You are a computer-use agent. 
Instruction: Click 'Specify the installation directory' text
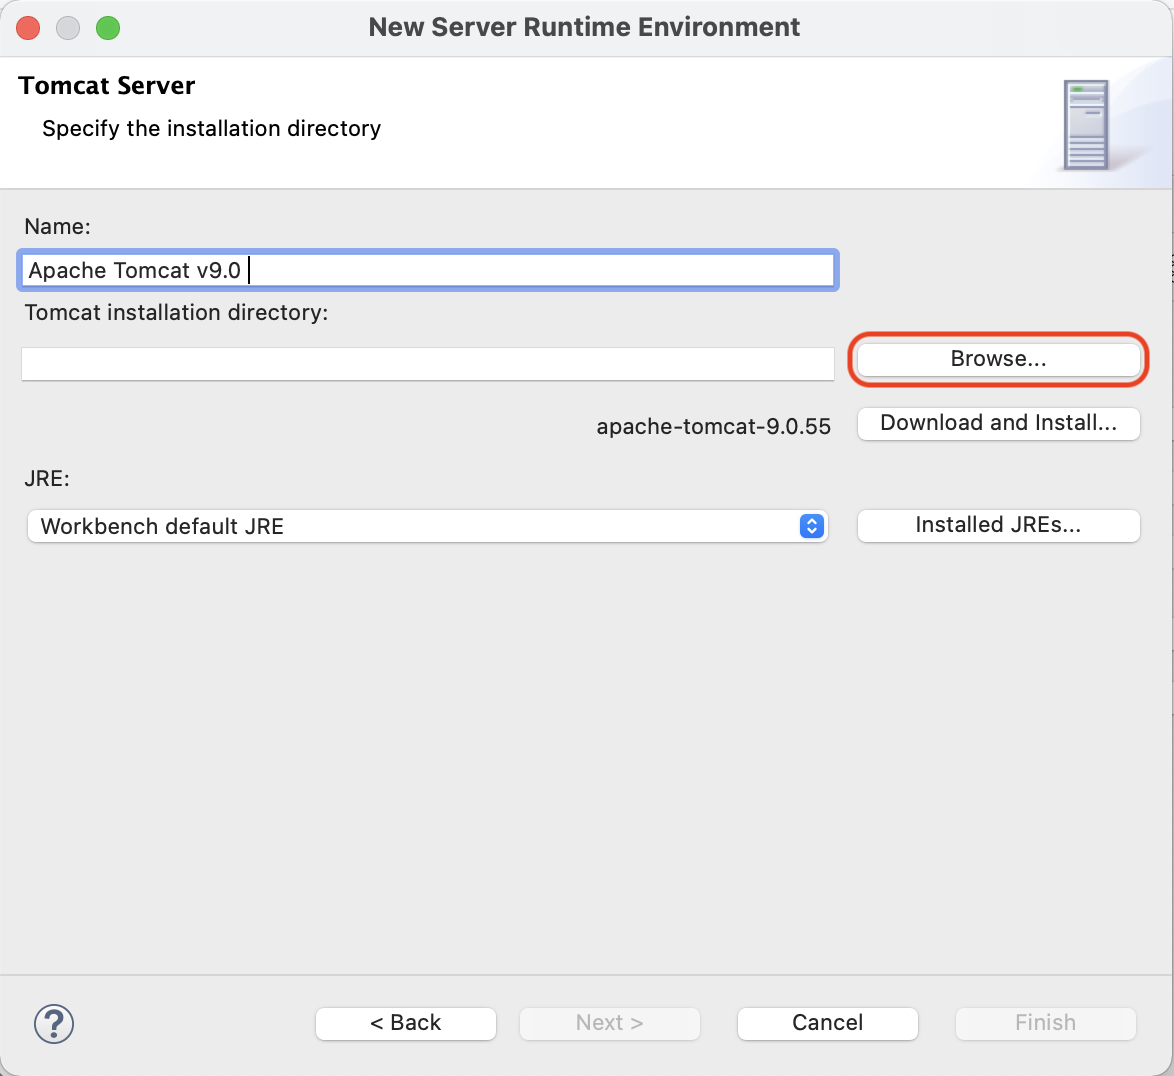click(211, 129)
